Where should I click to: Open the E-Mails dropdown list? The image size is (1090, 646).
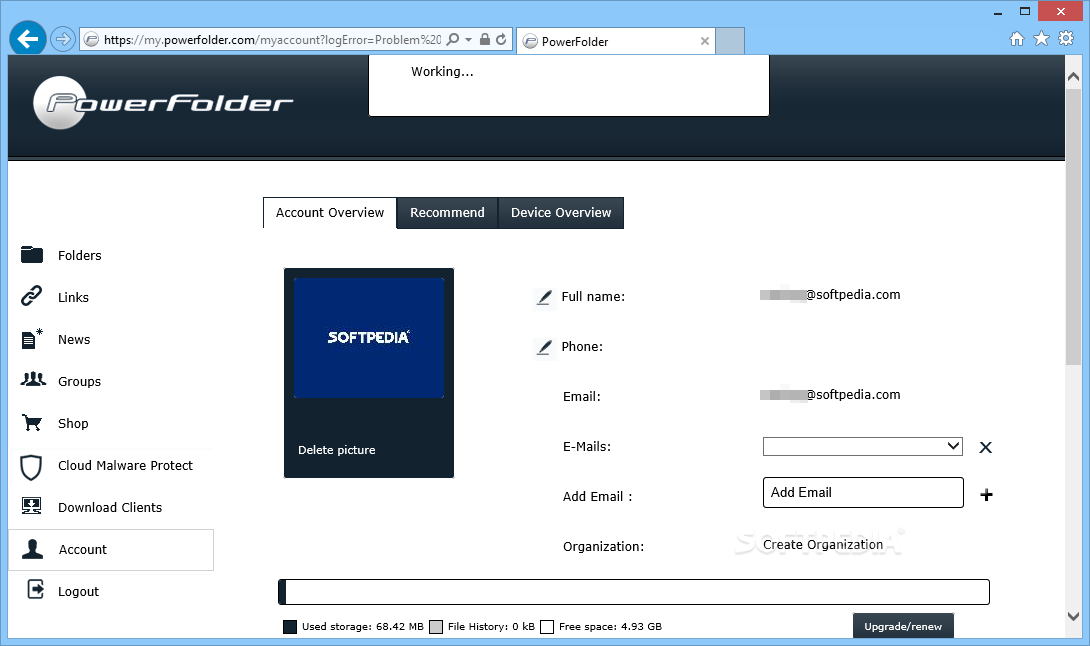click(863, 446)
